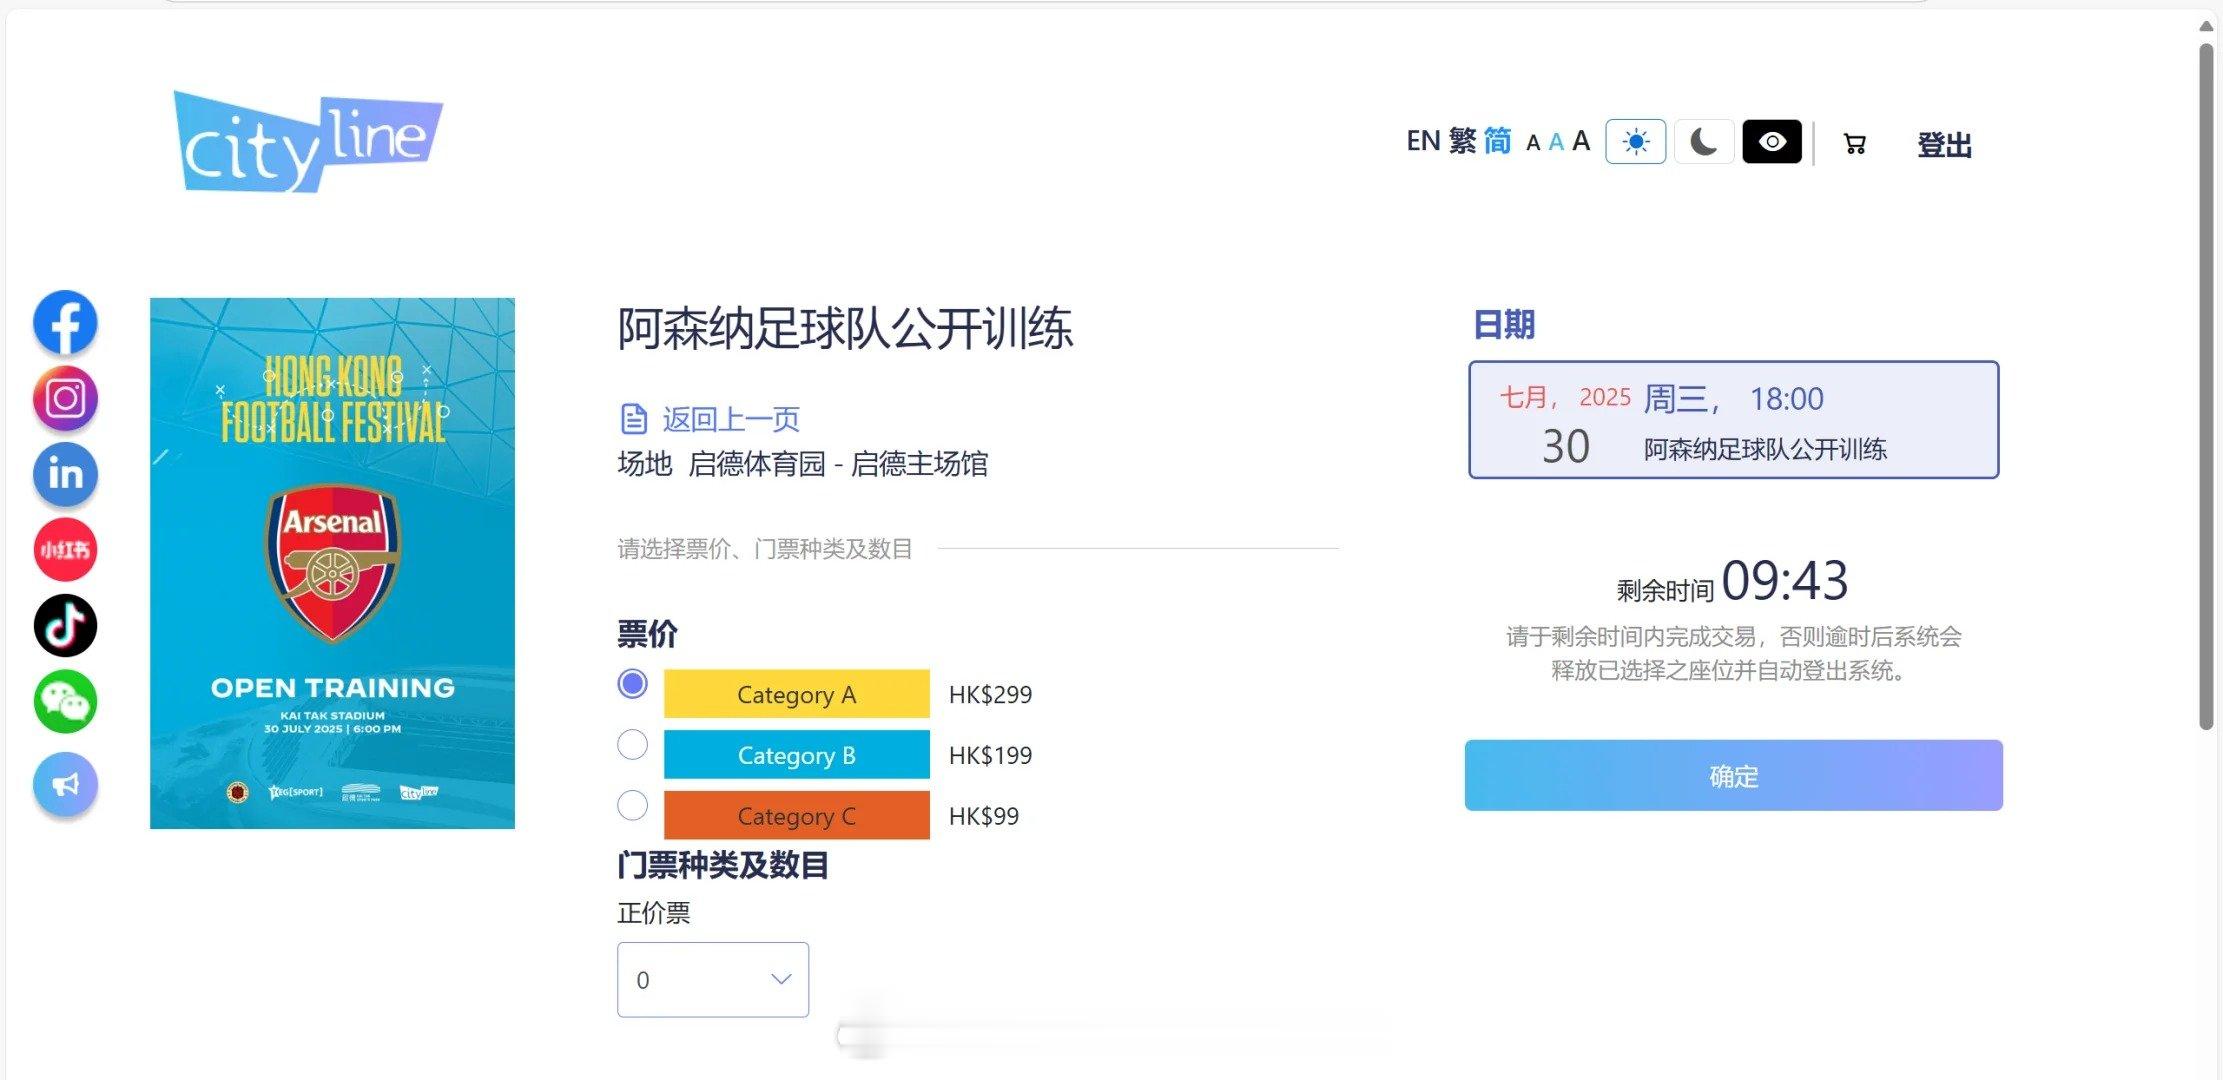Select the Category B HK$199 radio button
This screenshot has height=1080, width=2223.
coord(632,745)
